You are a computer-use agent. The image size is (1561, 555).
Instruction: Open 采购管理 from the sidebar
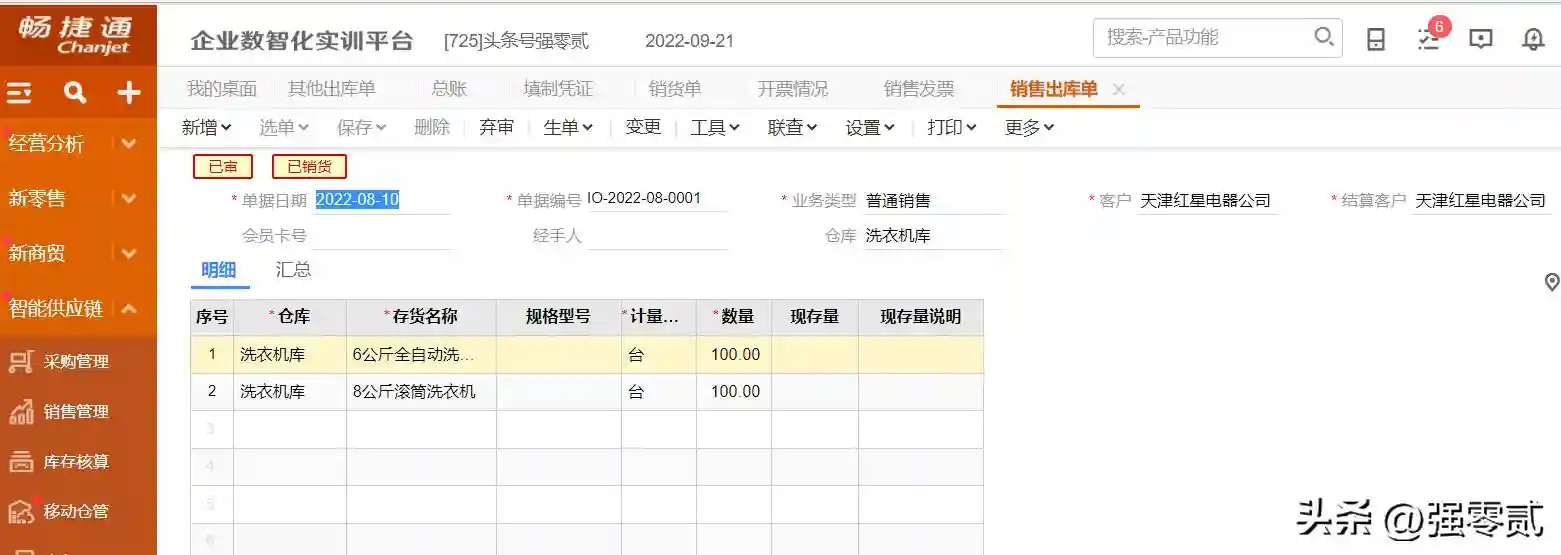[x=76, y=361]
